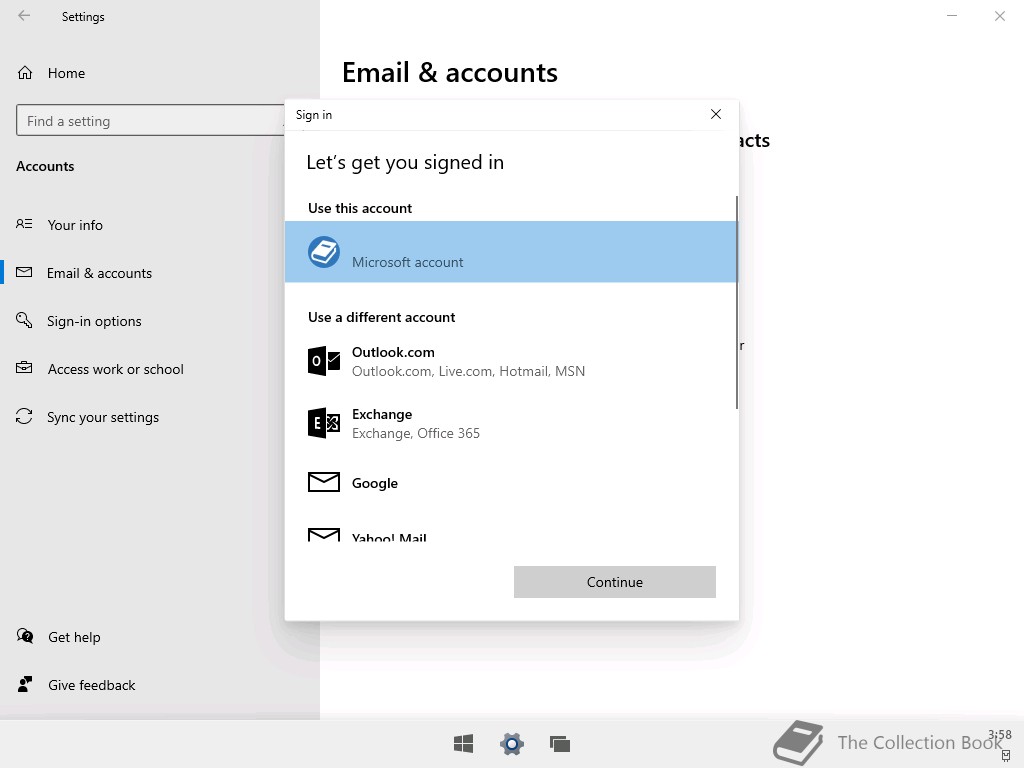This screenshot has width=1024, height=768.
Task: Open the Get help link
Action: [74, 637]
